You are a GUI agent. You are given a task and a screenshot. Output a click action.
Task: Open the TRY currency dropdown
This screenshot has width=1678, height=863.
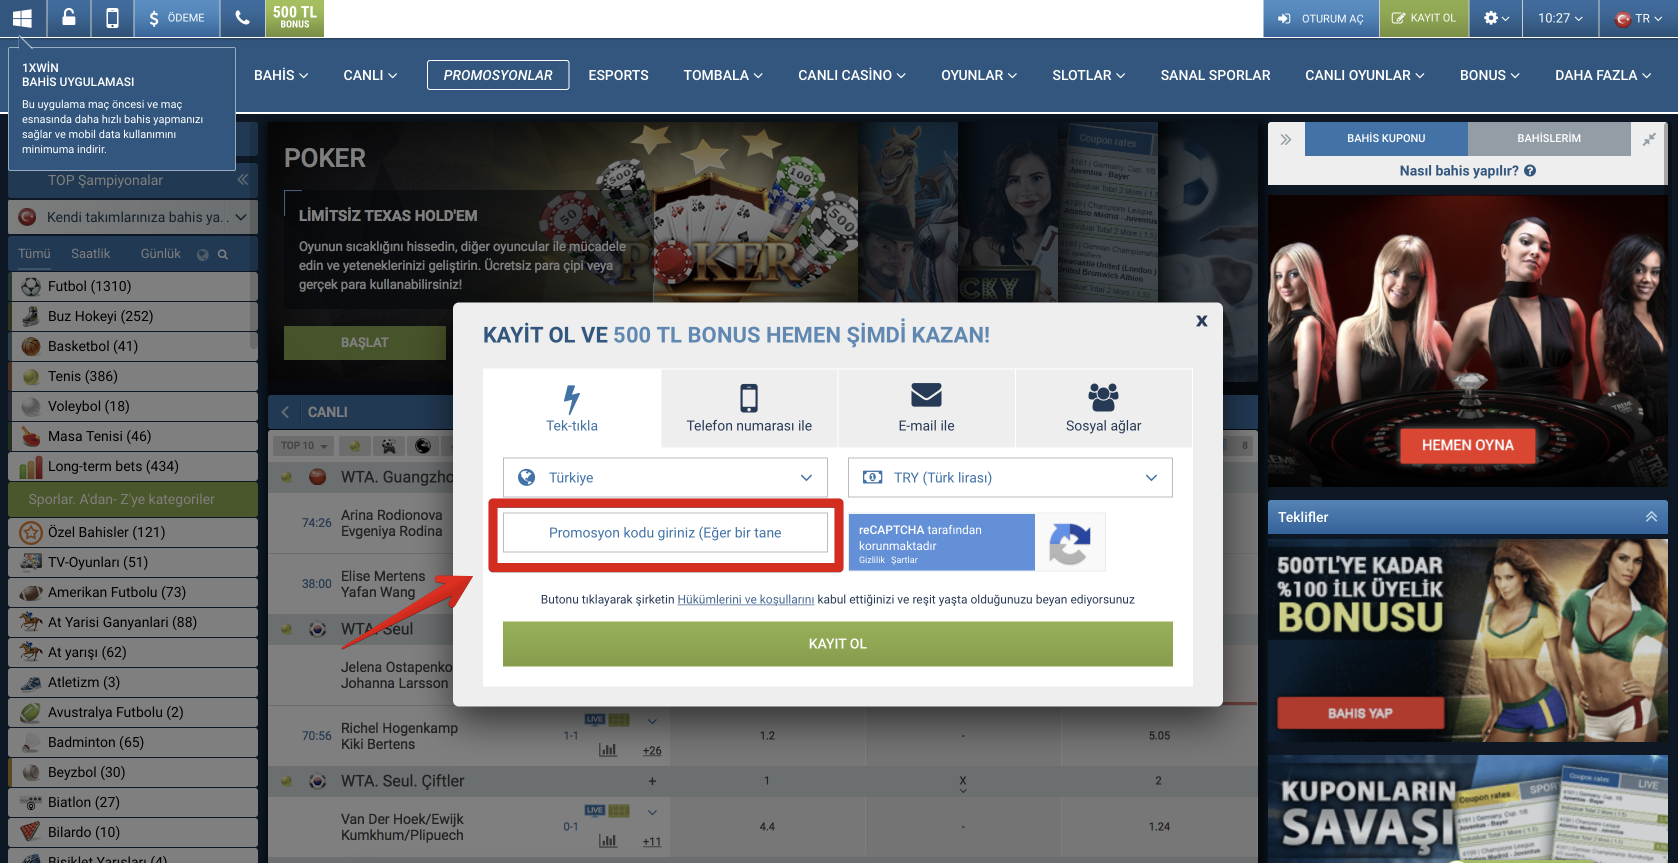click(1010, 478)
